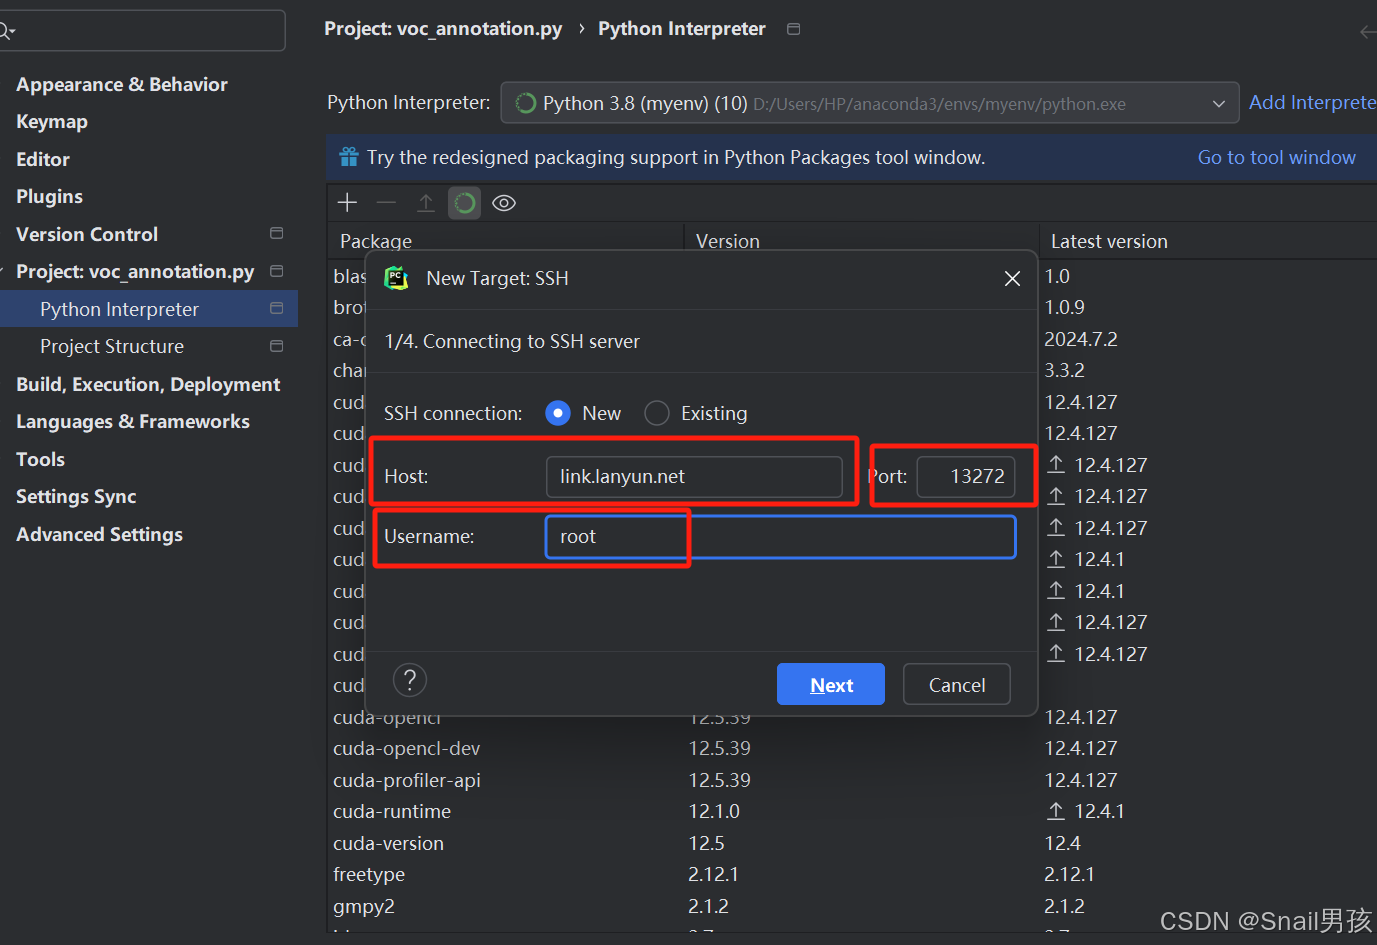Select the cuda-profiler-api package row

(851, 780)
